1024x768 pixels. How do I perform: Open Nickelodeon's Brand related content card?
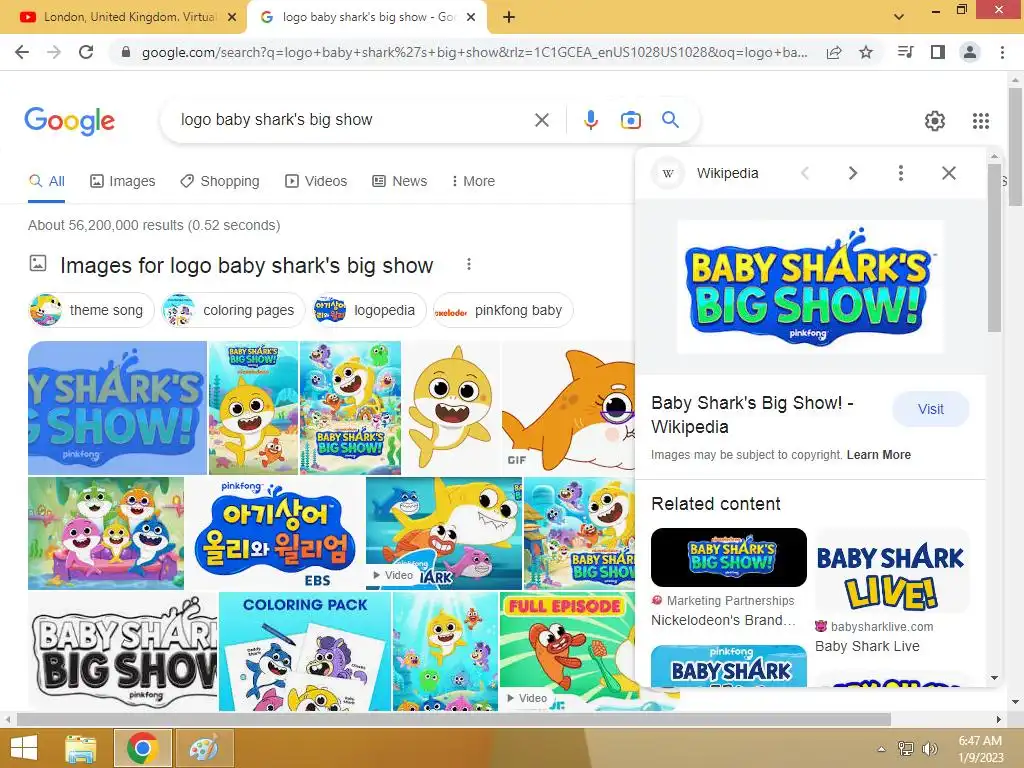click(x=729, y=578)
